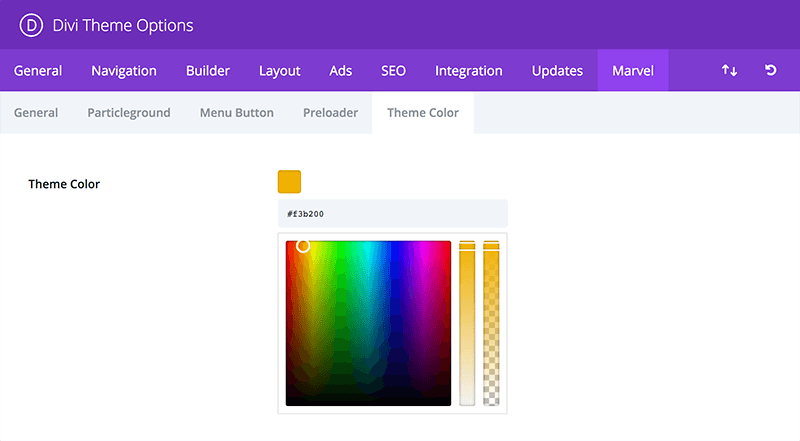Switch to the Integration tab
Image resolution: width=800 pixels, height=441 pixels.
point(469,70)
